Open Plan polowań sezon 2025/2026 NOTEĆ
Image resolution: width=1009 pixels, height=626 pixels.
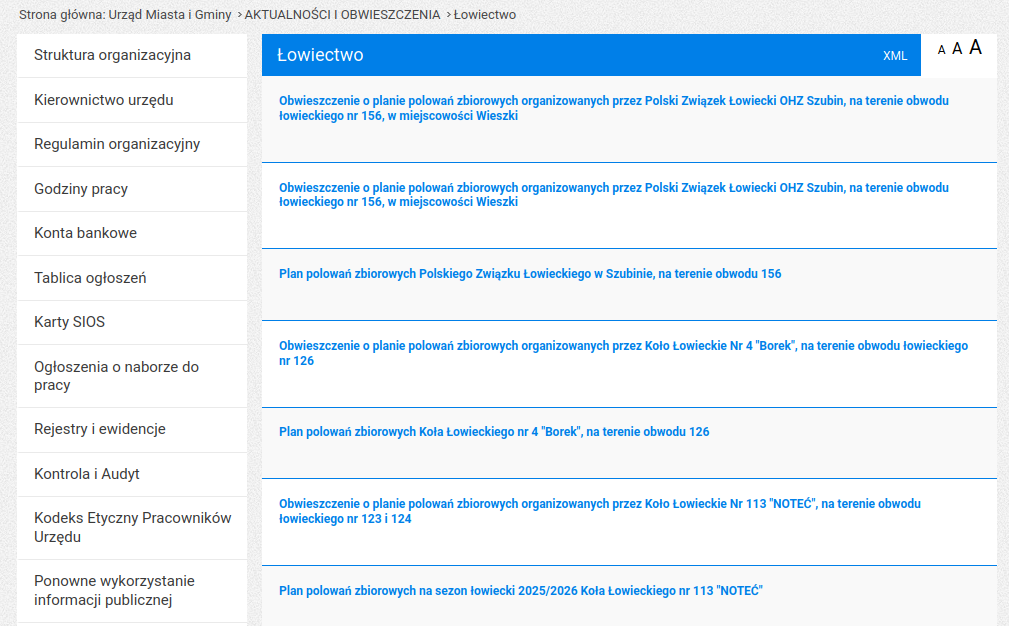point(520,591)
